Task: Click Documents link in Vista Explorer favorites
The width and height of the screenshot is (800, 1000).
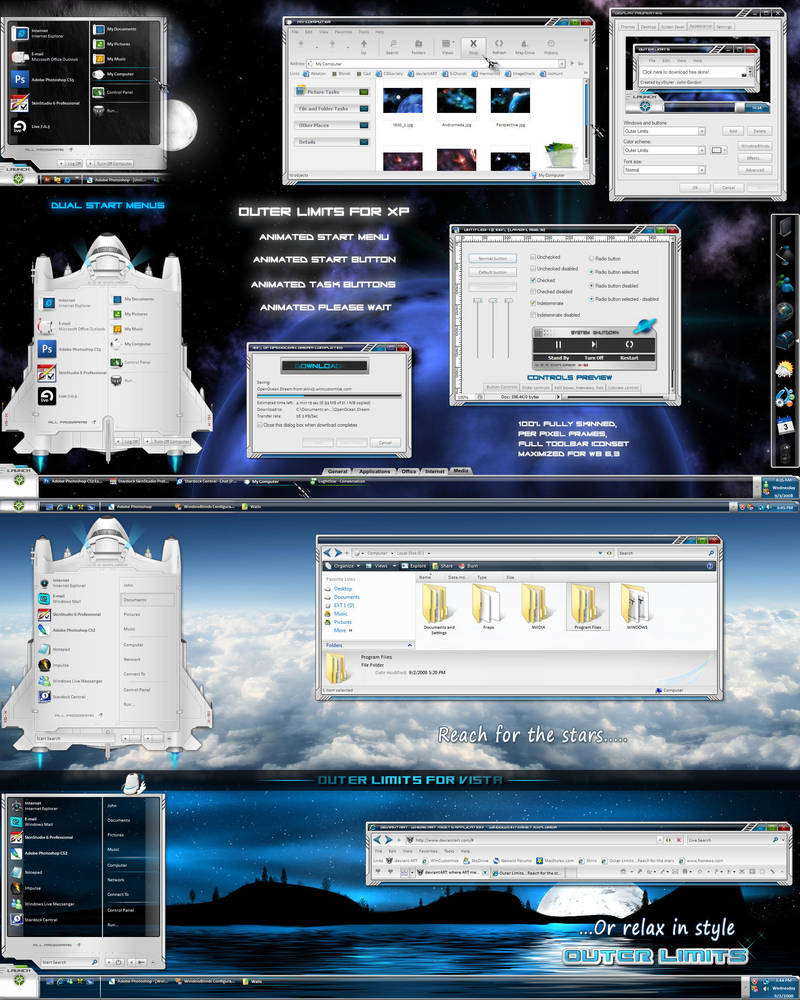Action: tap(346, 597)
